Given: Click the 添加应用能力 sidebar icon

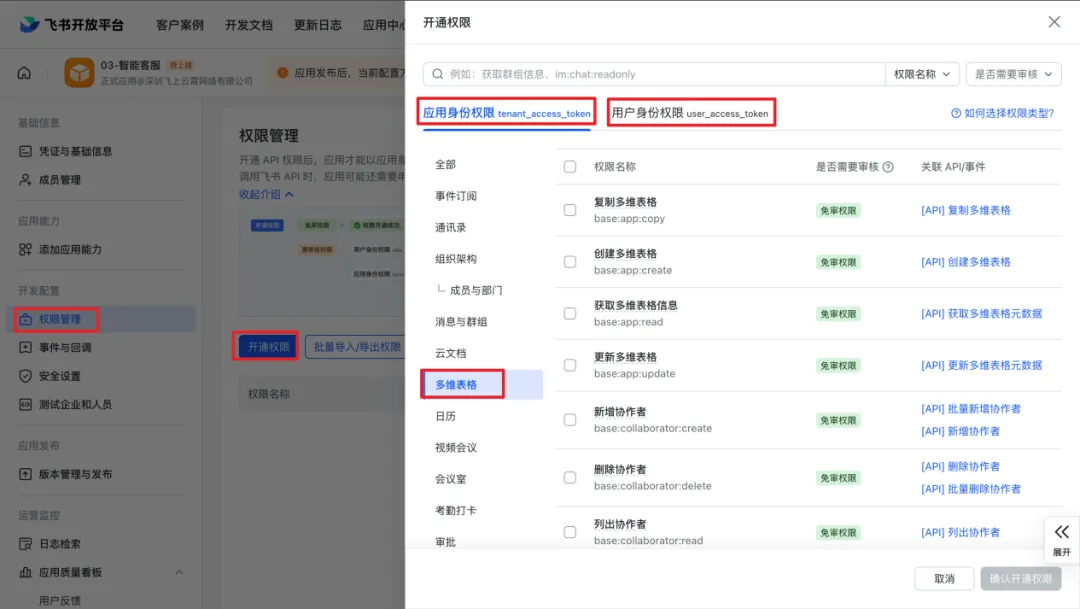Looking at the screenshot, I should pyautogui.click(x=25, y=249).
